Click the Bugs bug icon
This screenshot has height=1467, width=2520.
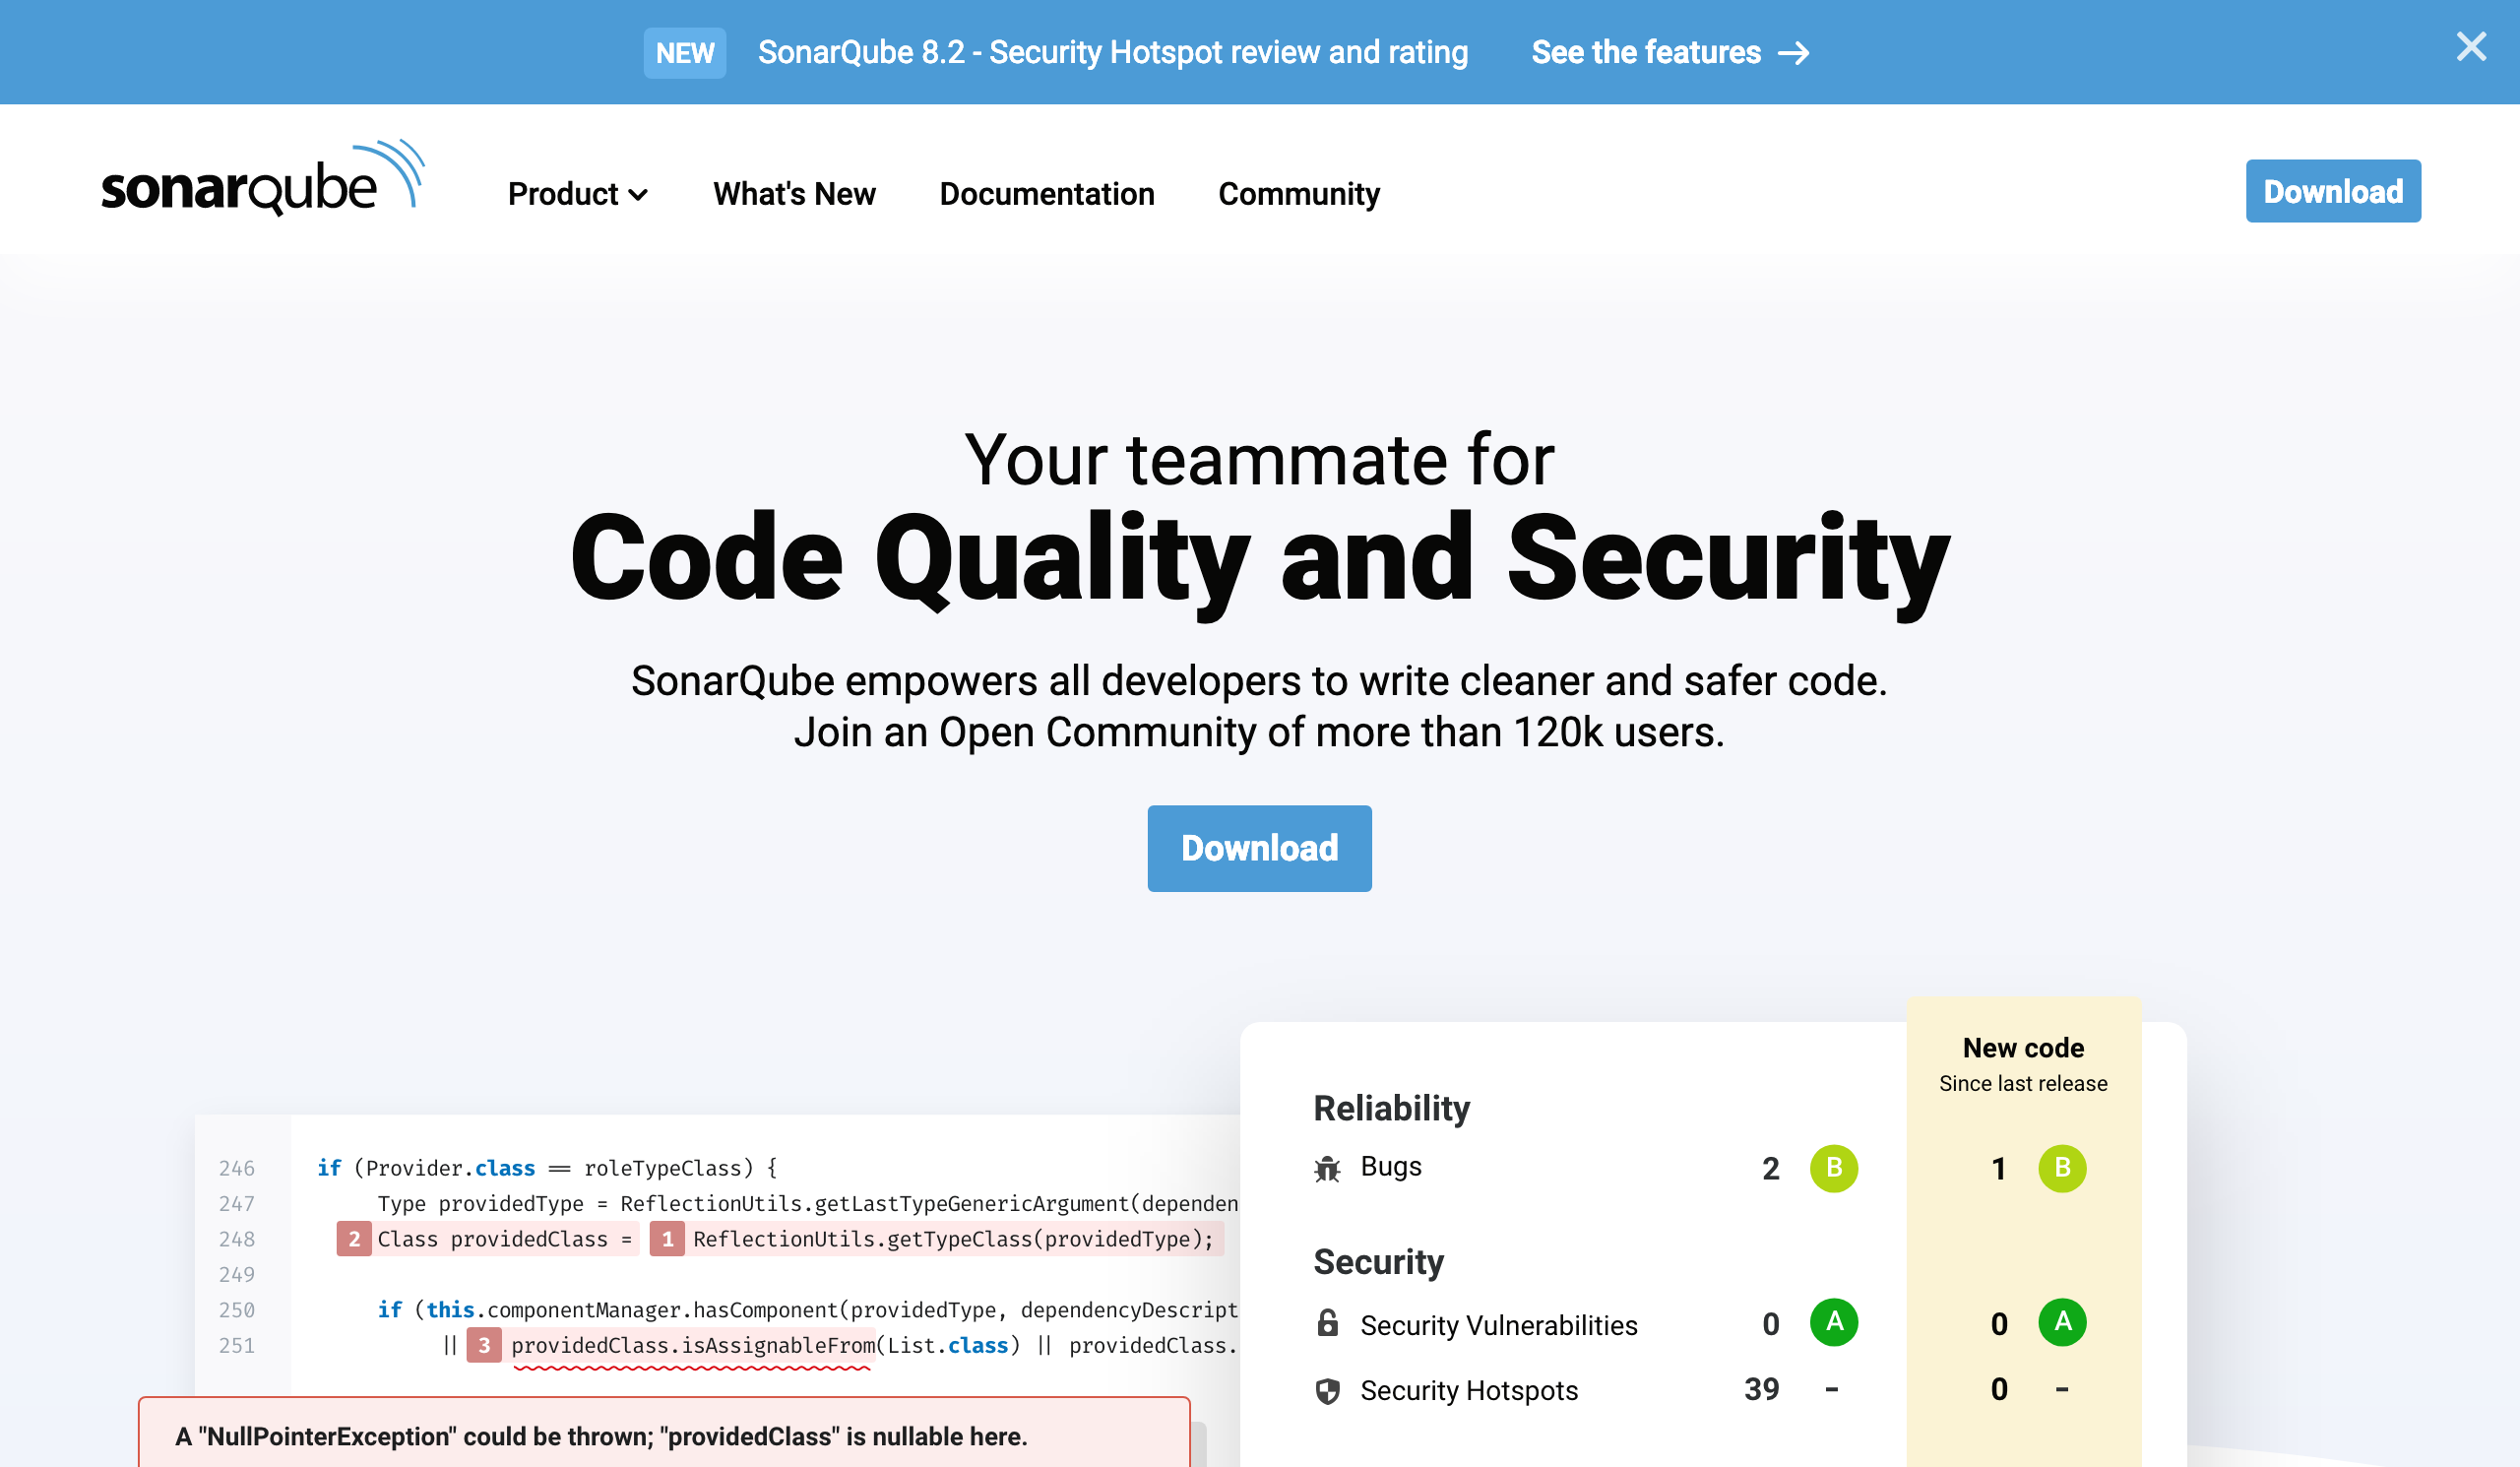1327,1168
